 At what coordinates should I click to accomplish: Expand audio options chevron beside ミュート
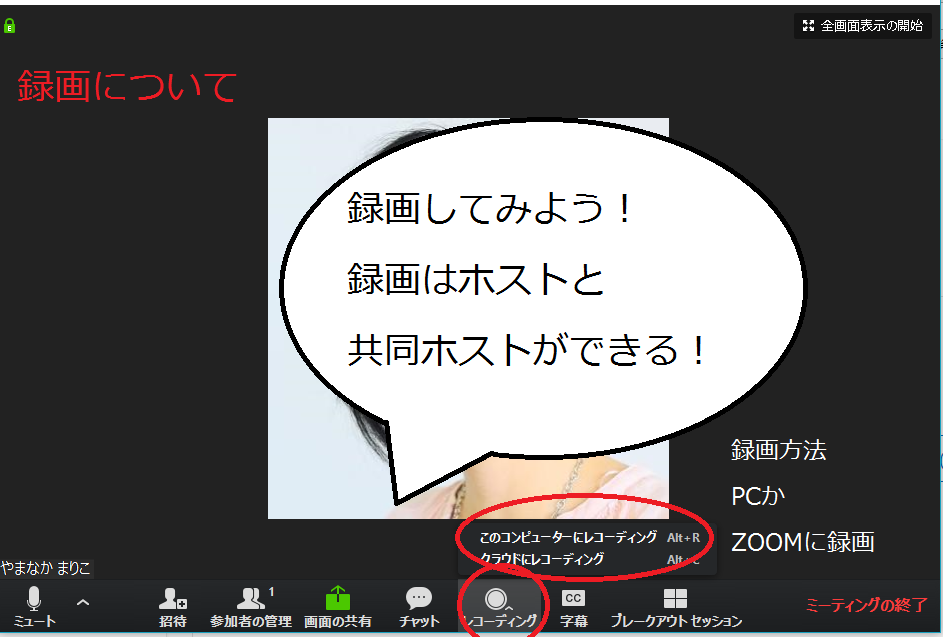click(83, 602)
